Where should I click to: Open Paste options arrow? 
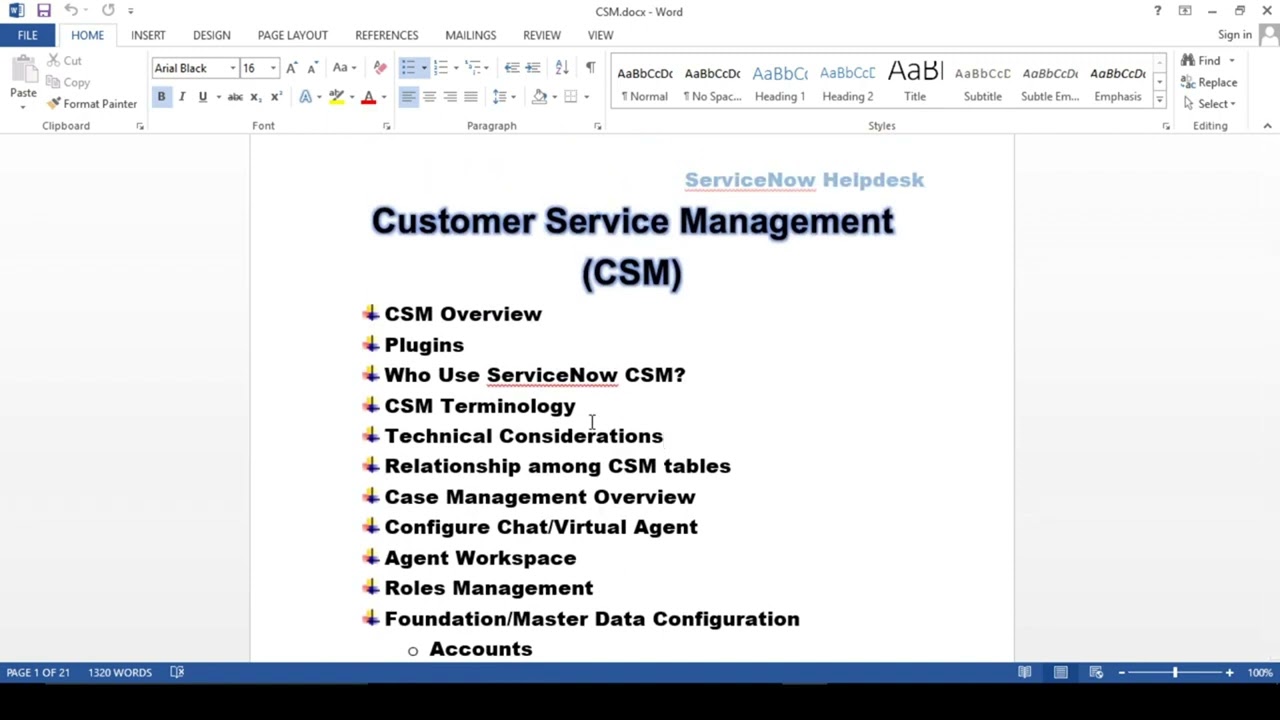pyautogui.click(x=23, y=105)
